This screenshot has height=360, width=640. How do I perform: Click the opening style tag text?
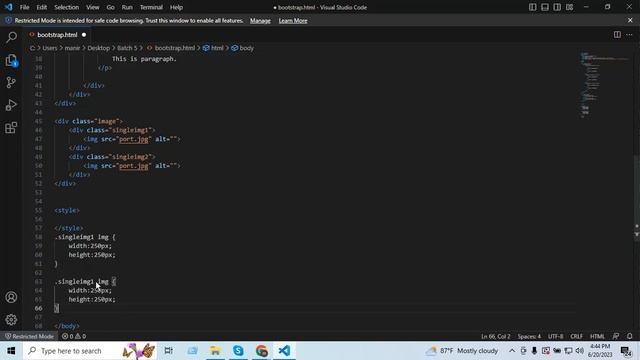click(x=67, y=210)
